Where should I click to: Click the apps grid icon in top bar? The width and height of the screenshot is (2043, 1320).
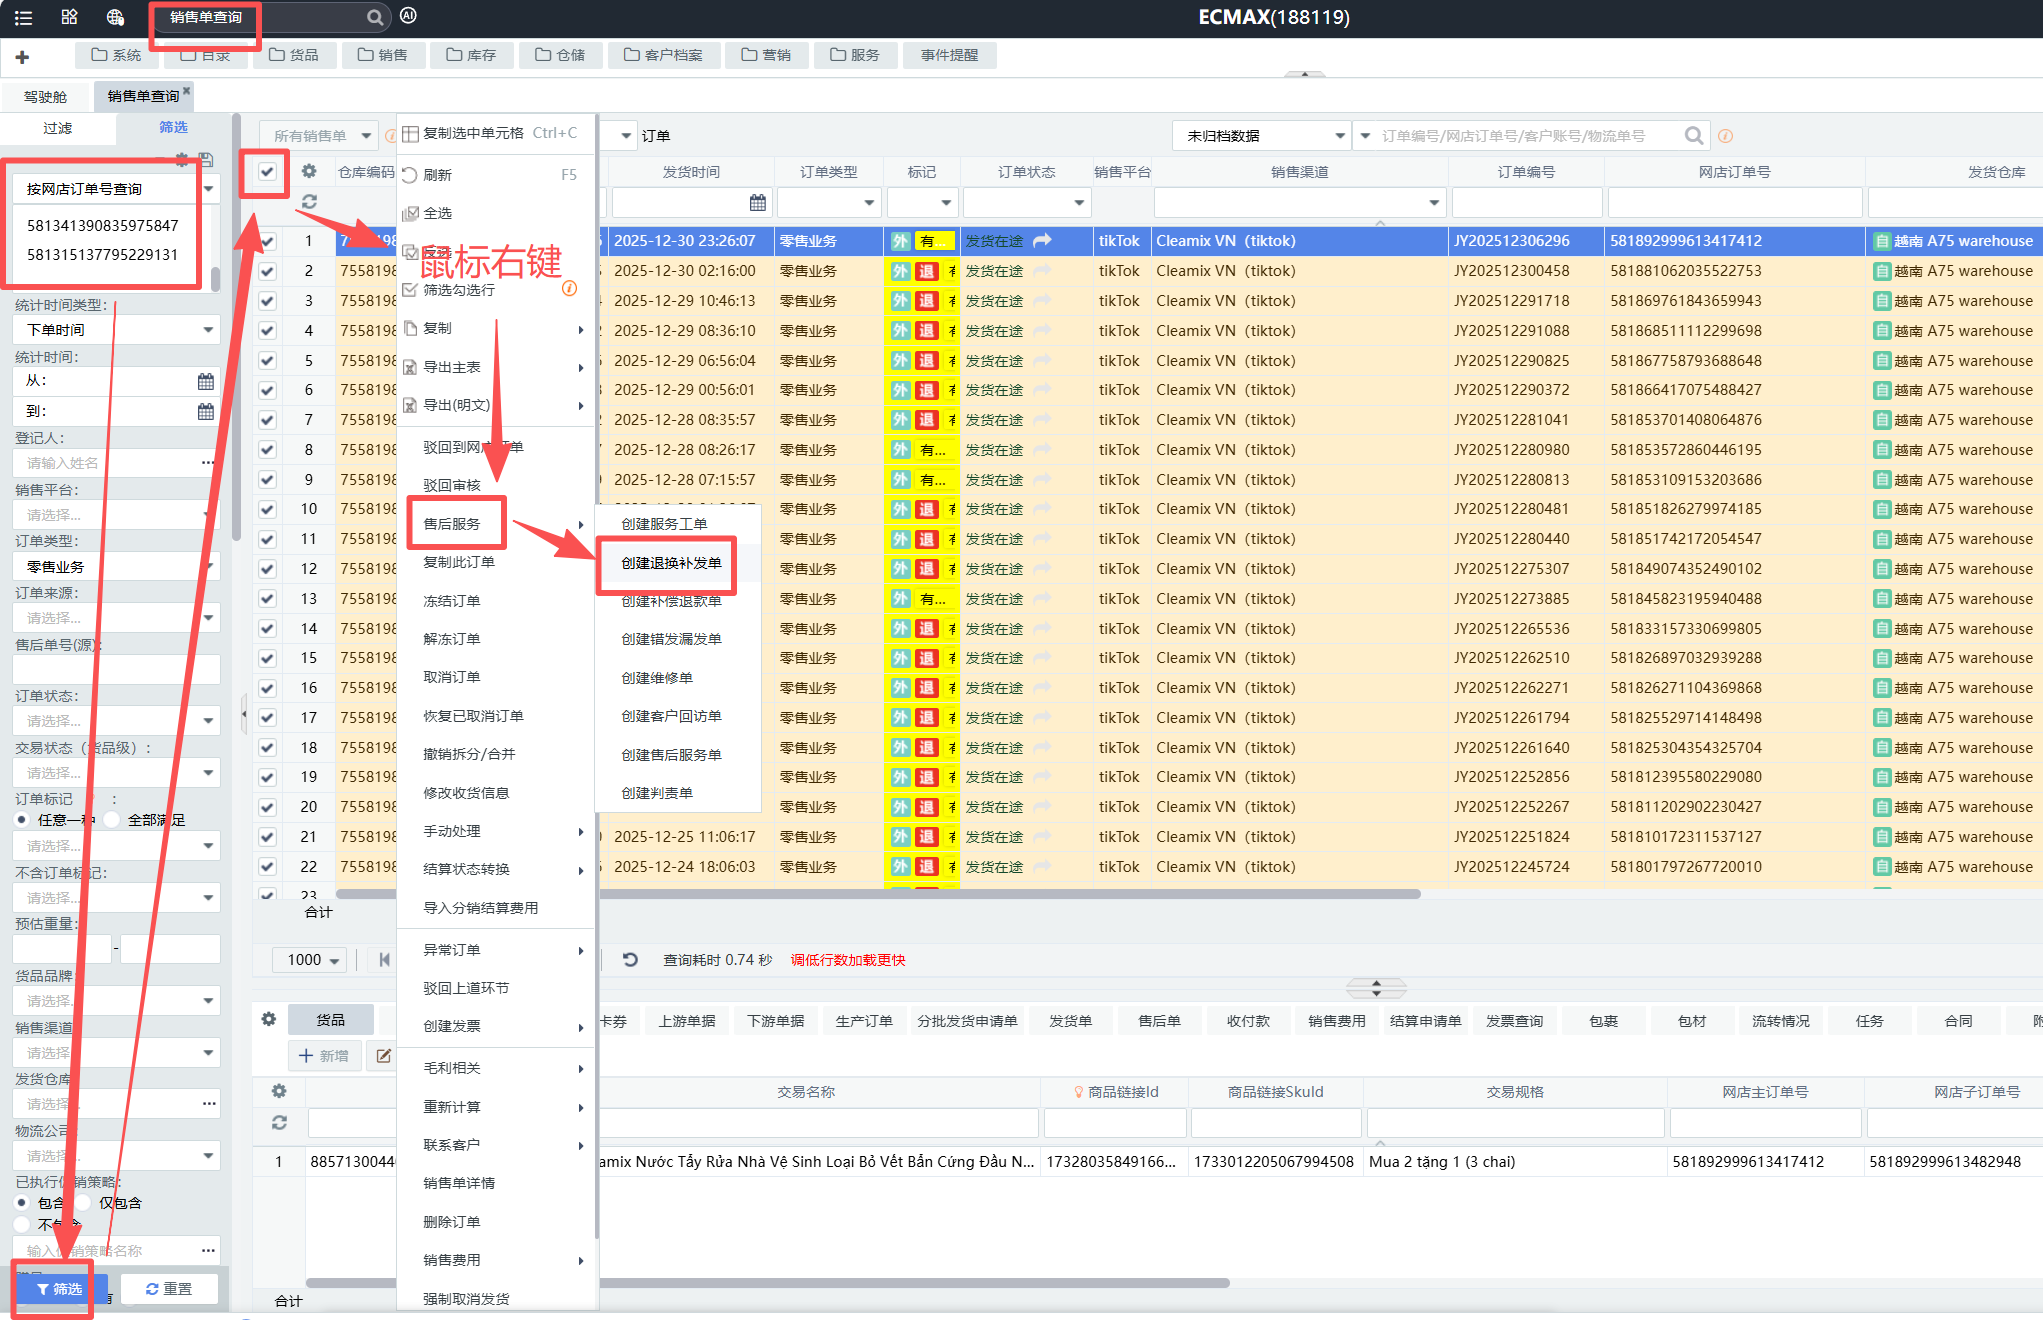coord(69,17)
